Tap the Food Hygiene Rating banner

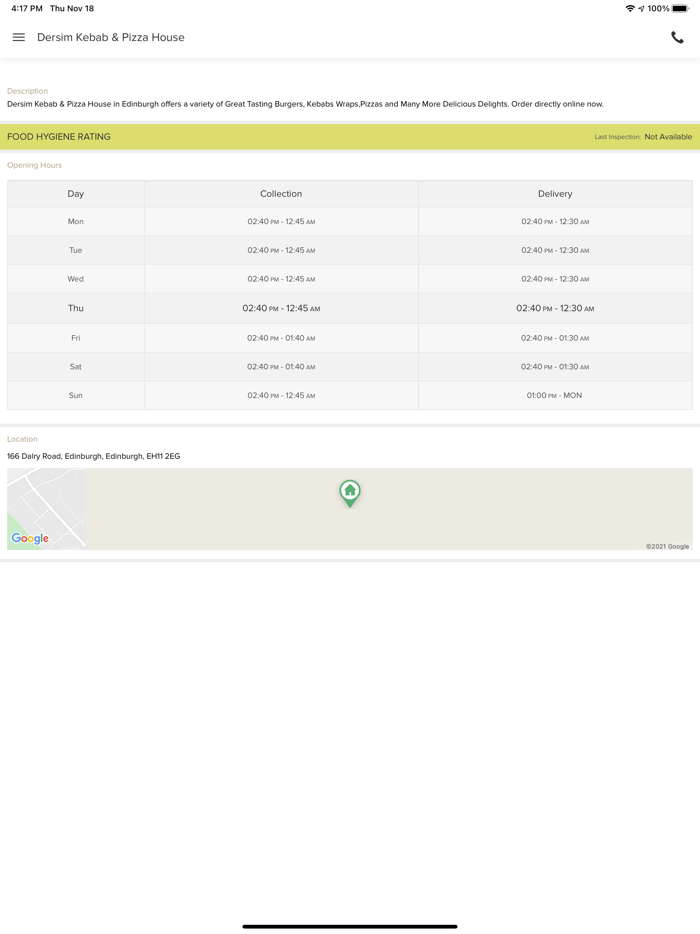coord(350,136)
